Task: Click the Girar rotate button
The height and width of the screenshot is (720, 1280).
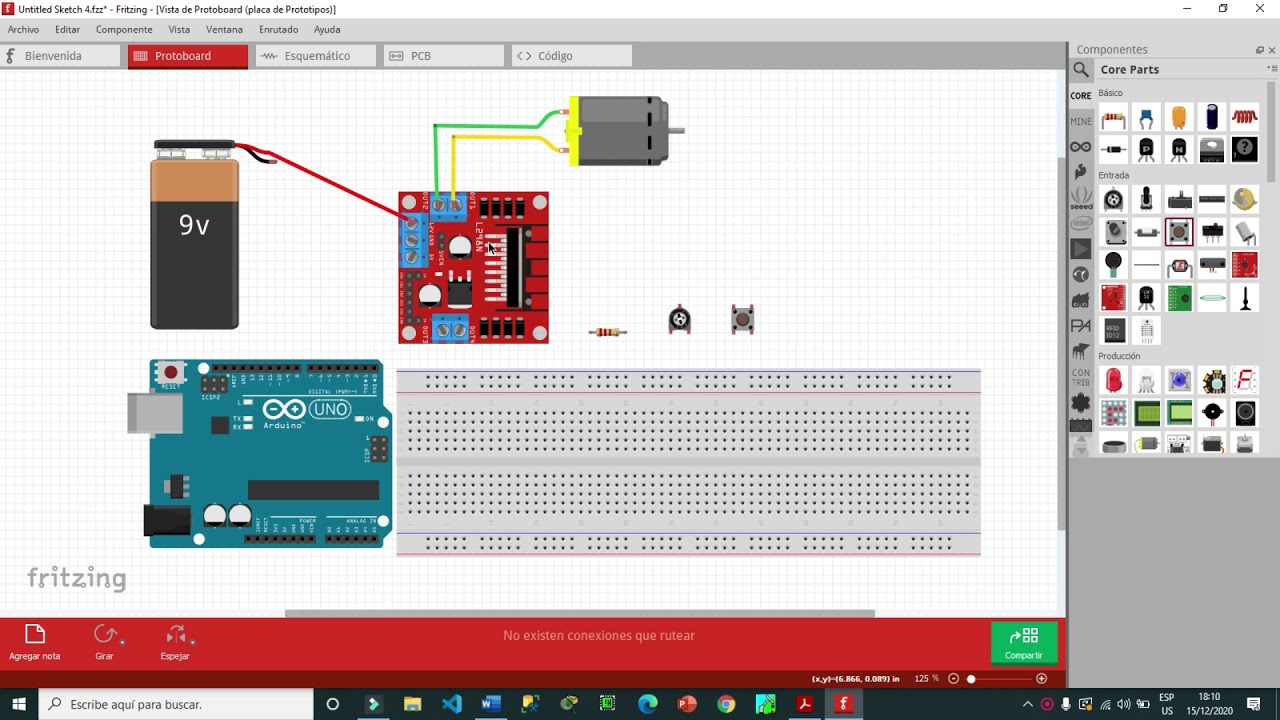Action: click(x=104, y=643)
